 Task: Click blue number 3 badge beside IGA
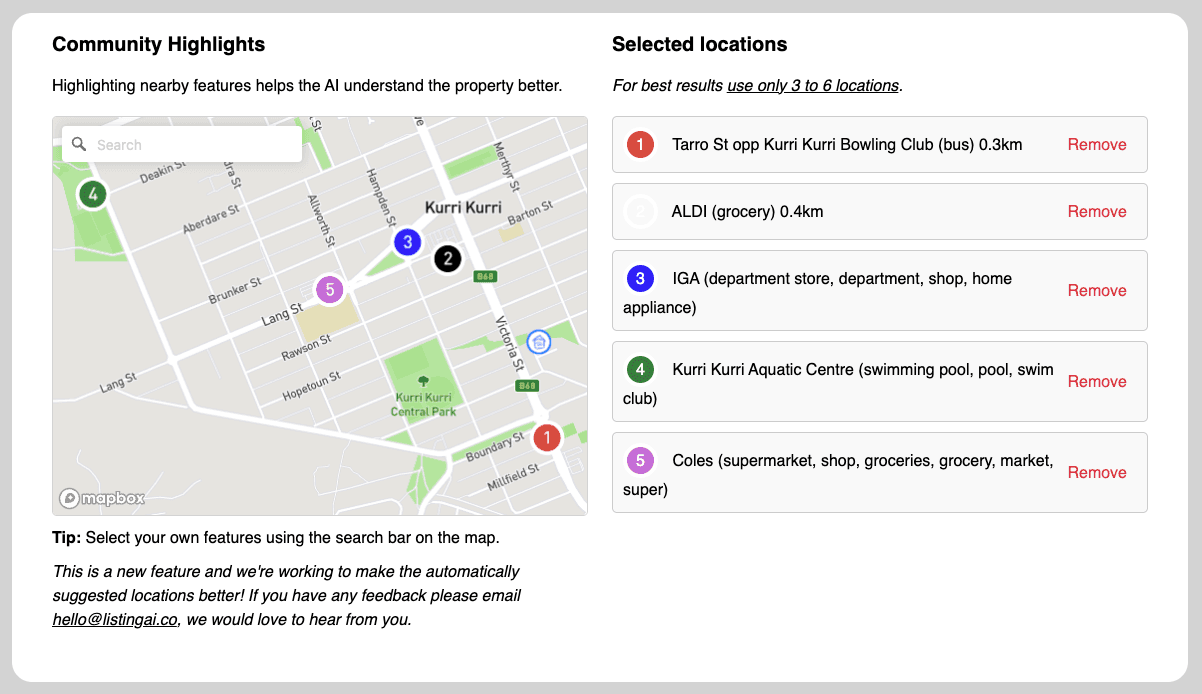pyautogui.click(x=640, y=279)
